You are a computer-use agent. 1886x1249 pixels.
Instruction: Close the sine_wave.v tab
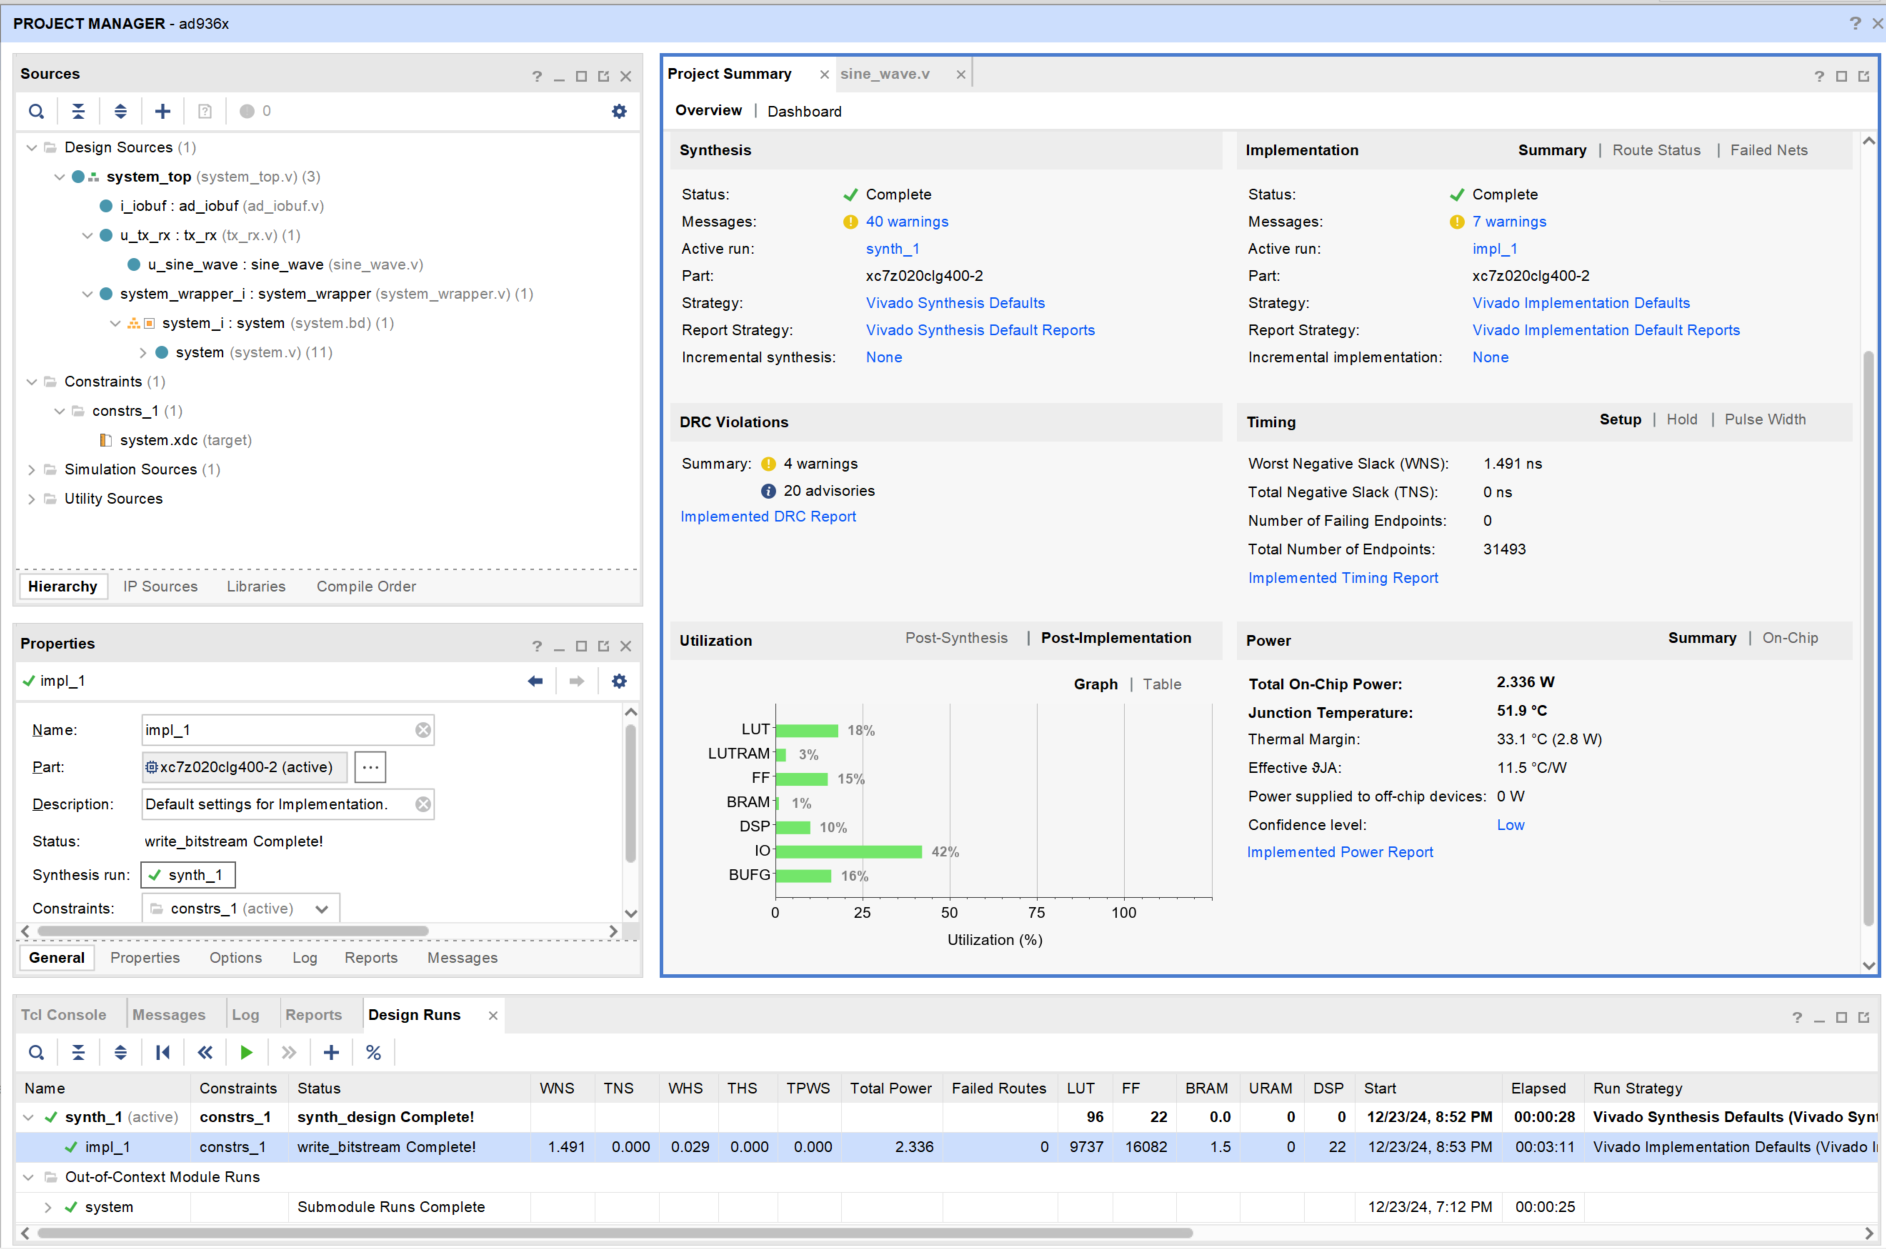pyautogui.click(x=961, y=75)
